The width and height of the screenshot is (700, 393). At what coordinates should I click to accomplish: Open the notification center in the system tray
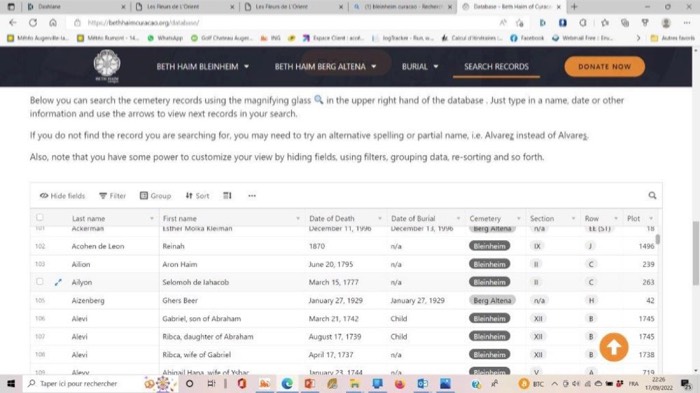tap(686, 383)
